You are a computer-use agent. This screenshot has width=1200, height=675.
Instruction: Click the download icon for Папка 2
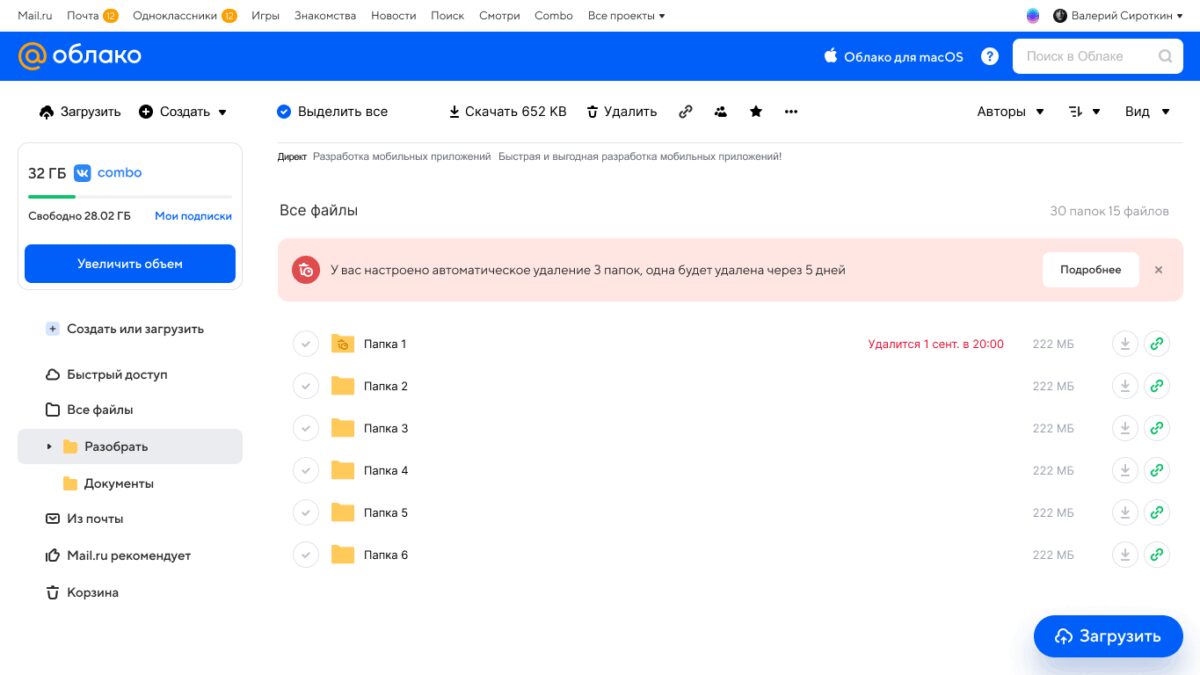coord(1125,386)
